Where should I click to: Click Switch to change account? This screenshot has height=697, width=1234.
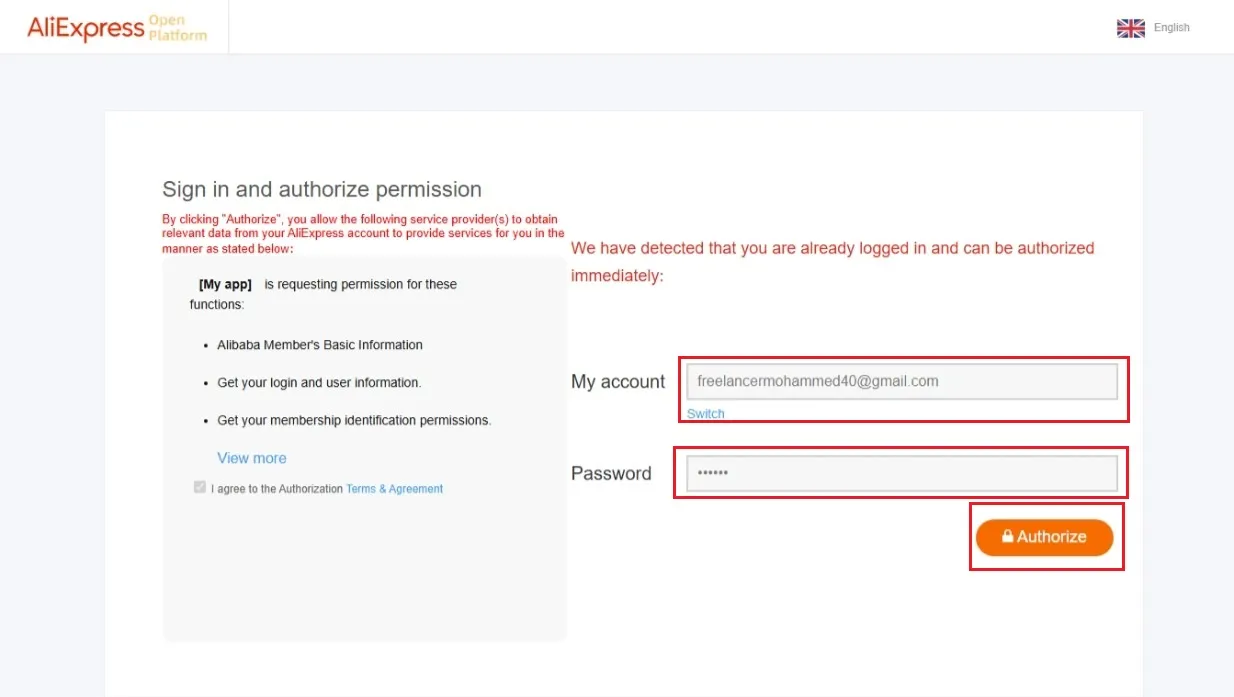point(705,413)
